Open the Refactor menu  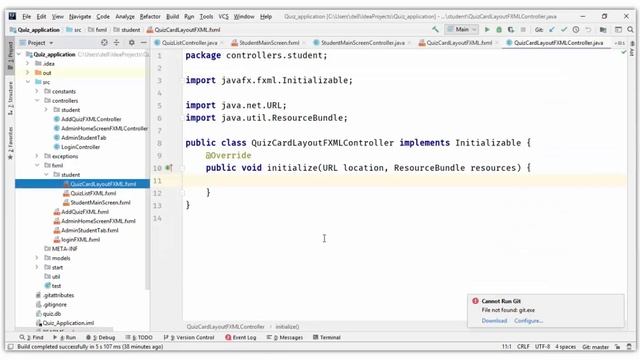150,16
